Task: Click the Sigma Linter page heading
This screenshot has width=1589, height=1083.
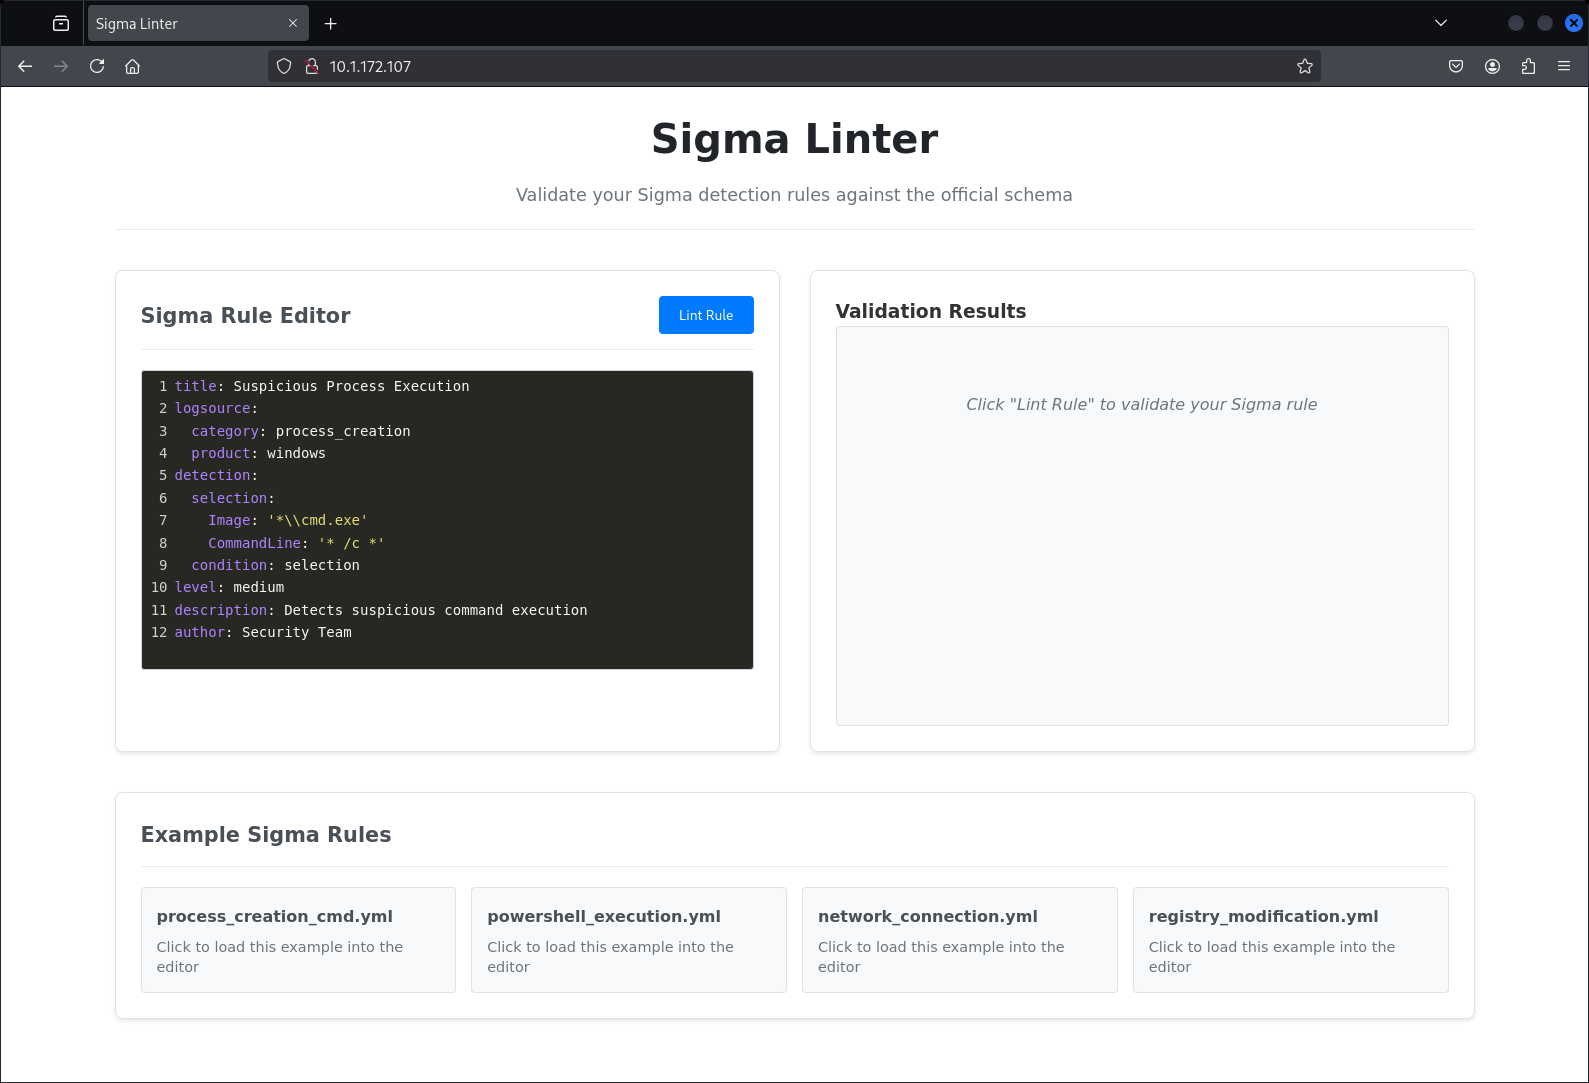Action: point(794,139)
